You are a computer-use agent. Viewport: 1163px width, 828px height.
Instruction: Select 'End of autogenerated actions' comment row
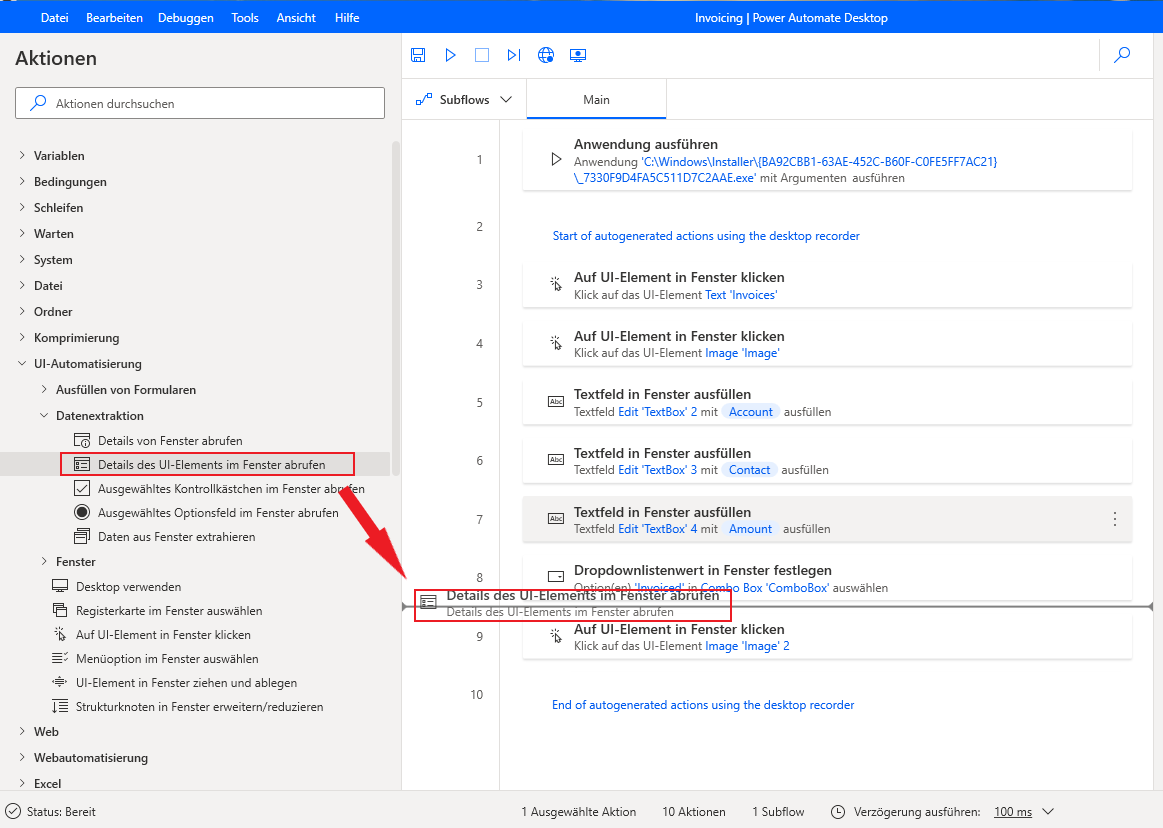tap(702, 705)
